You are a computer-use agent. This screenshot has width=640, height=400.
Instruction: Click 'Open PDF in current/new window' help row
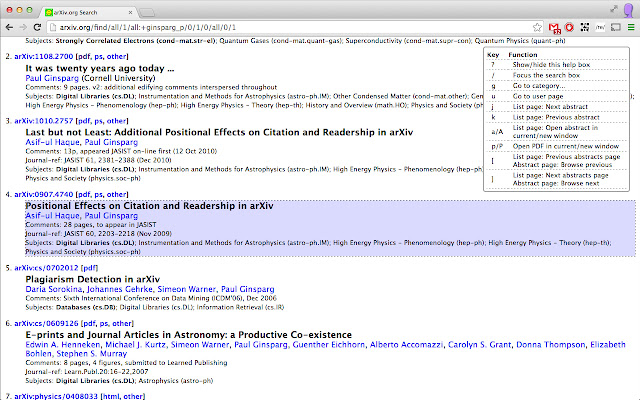click(556, 146)
